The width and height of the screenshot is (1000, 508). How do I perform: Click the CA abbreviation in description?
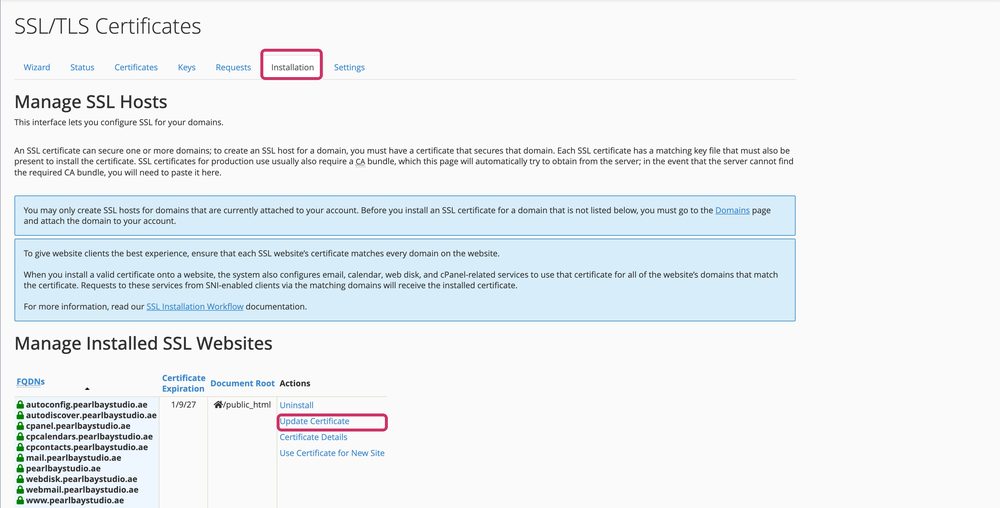(360, 162)
